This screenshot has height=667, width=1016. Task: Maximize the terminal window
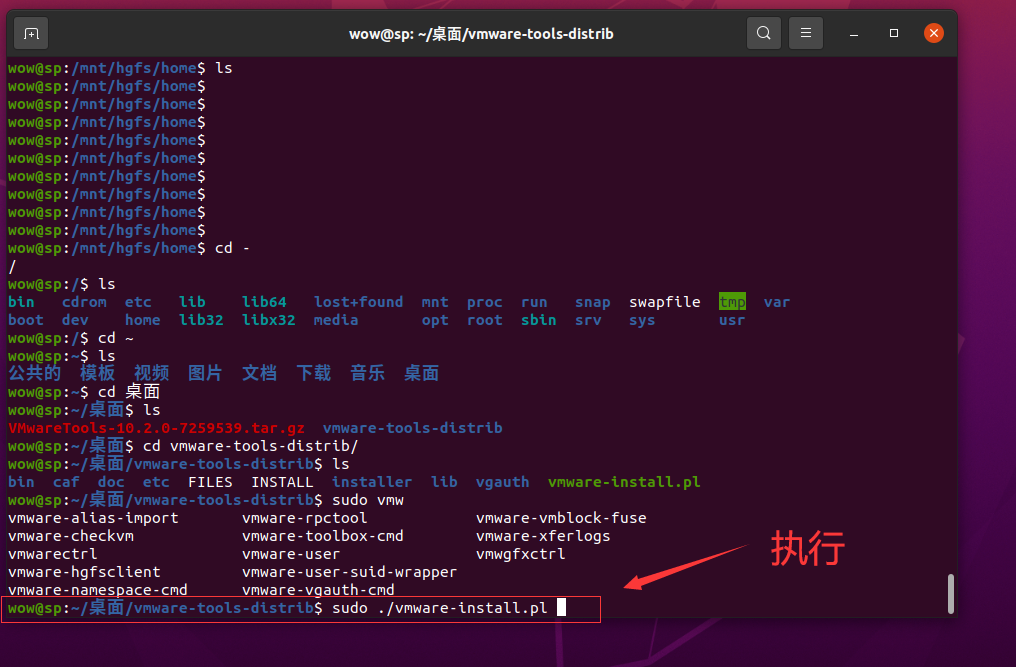pyautogui.click(x=894, y=33)
